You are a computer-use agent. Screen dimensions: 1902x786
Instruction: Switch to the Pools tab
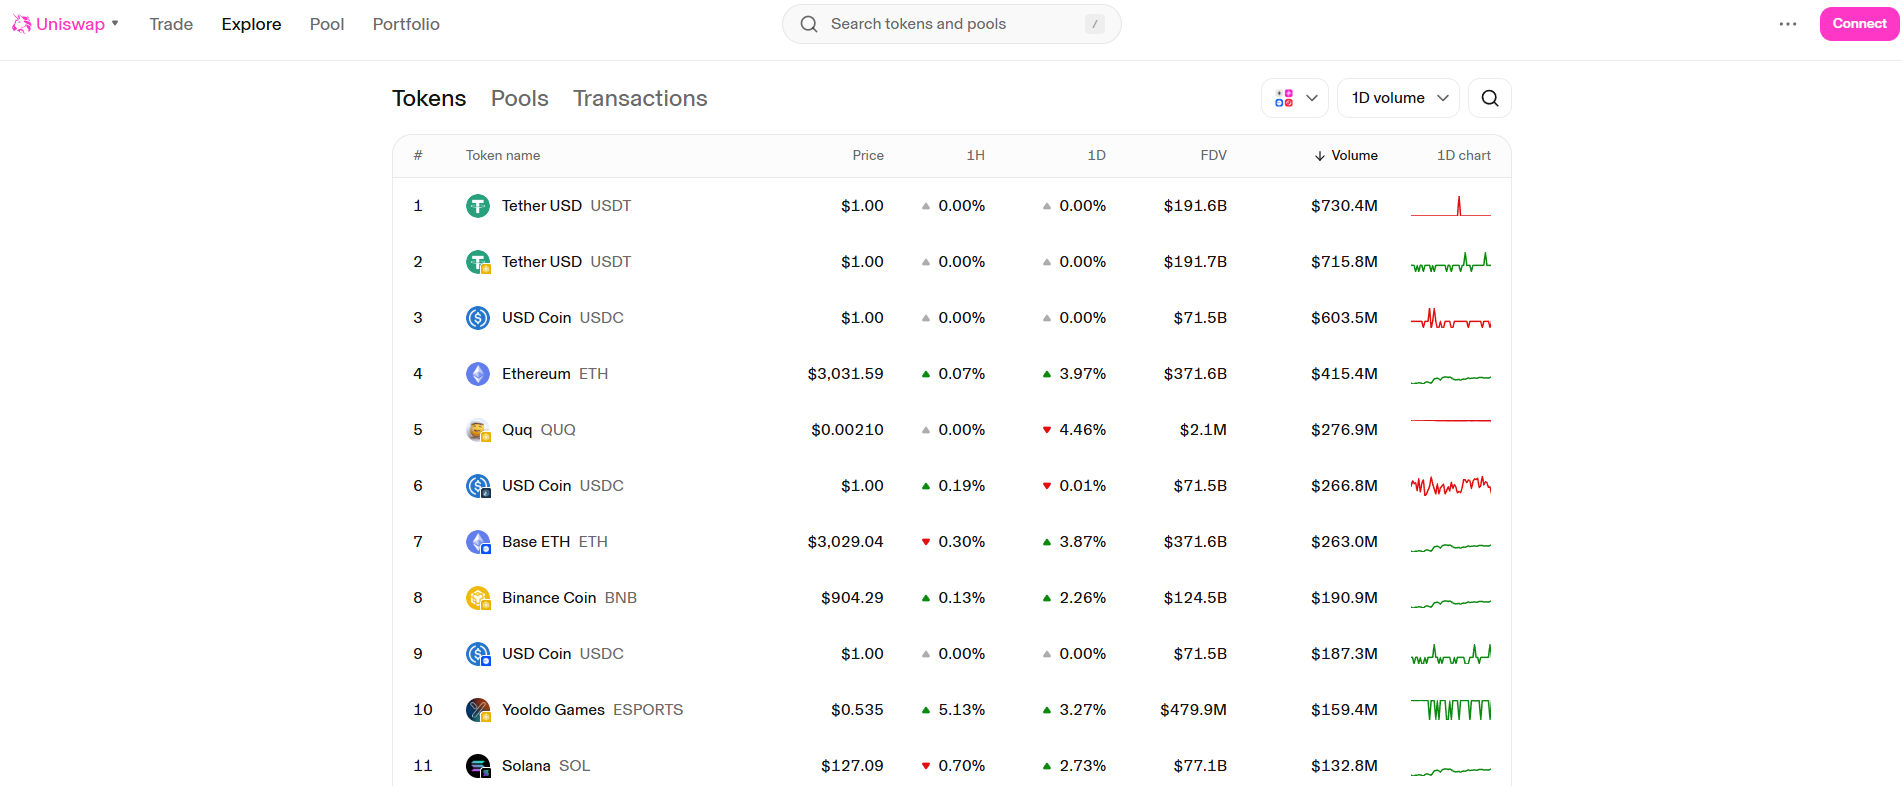click(519, 98)
